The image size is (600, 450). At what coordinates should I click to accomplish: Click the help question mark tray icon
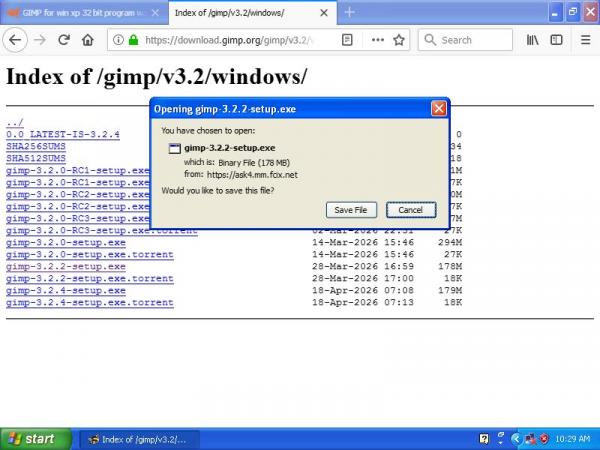coord(484,439)
